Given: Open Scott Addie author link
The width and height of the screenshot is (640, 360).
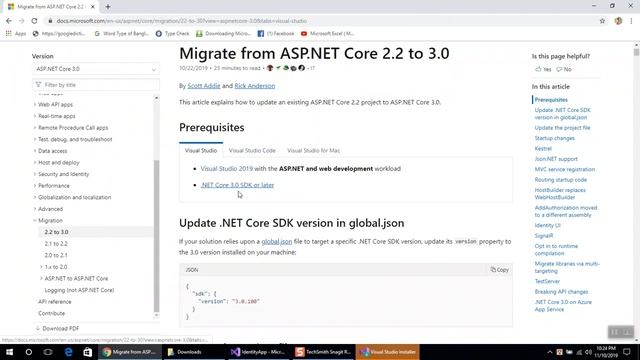Looking at the screenshot, I should [x=204, y=86].
